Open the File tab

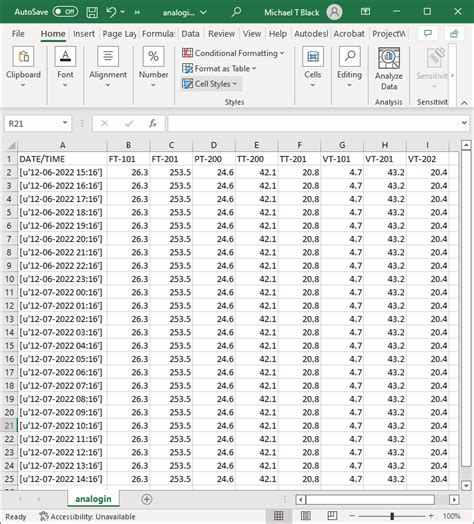click(x=18, y=34)
